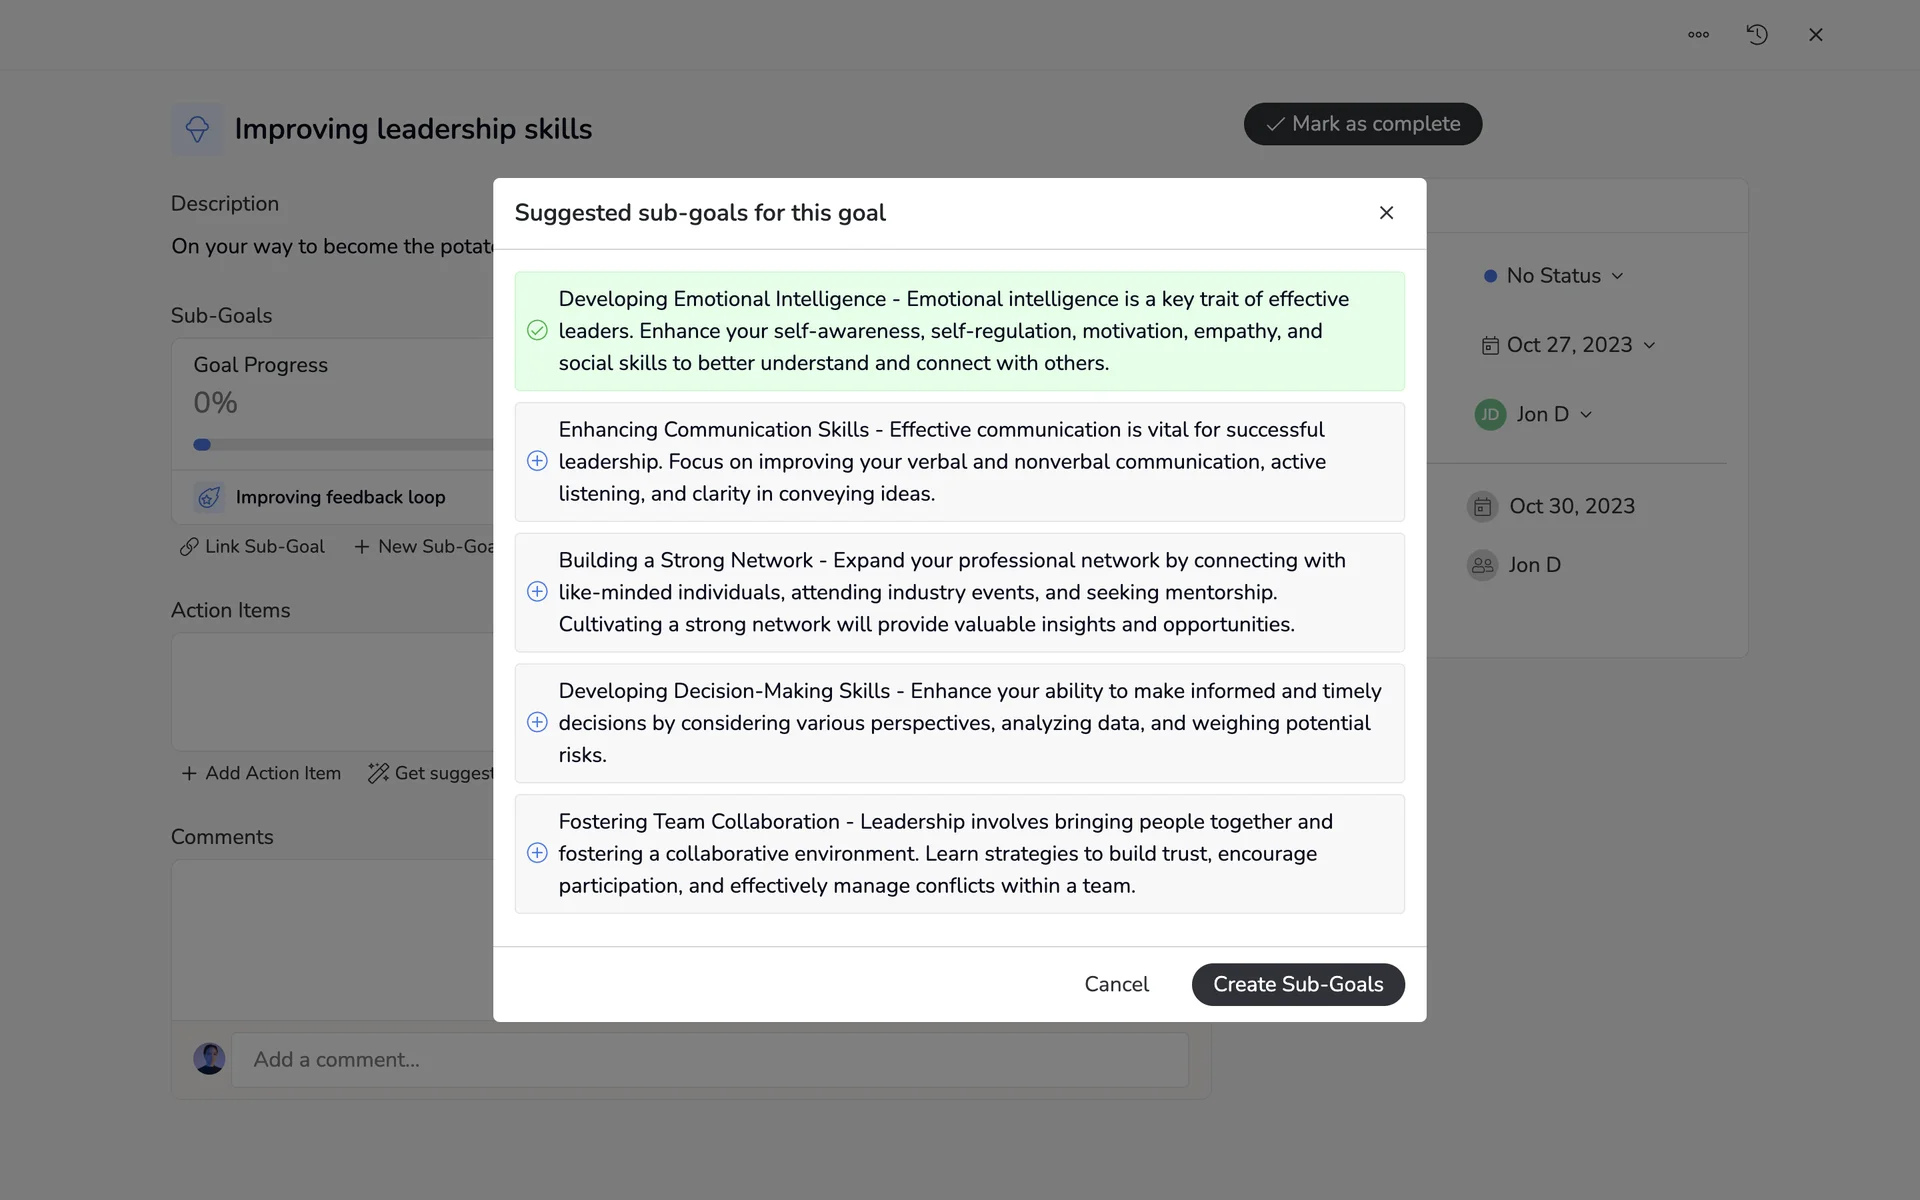Click the JD avatar next to Jon D
1920x1200 pixels.
[1490, 414]
